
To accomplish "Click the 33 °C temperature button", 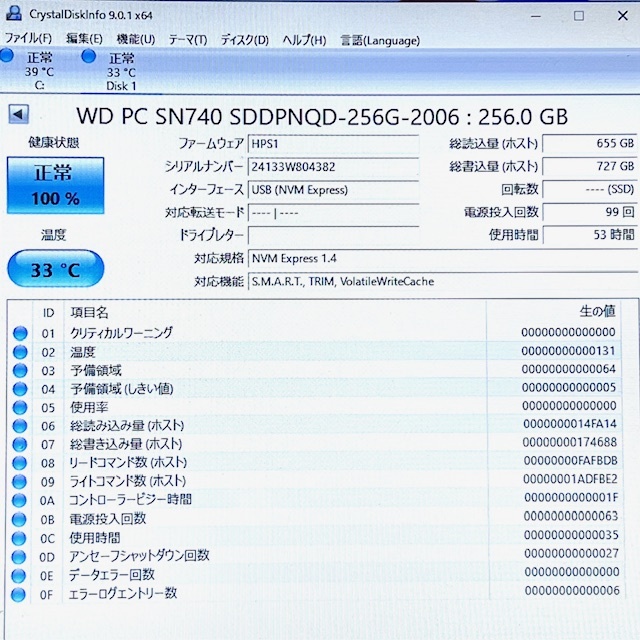I will tap(55, 269).
